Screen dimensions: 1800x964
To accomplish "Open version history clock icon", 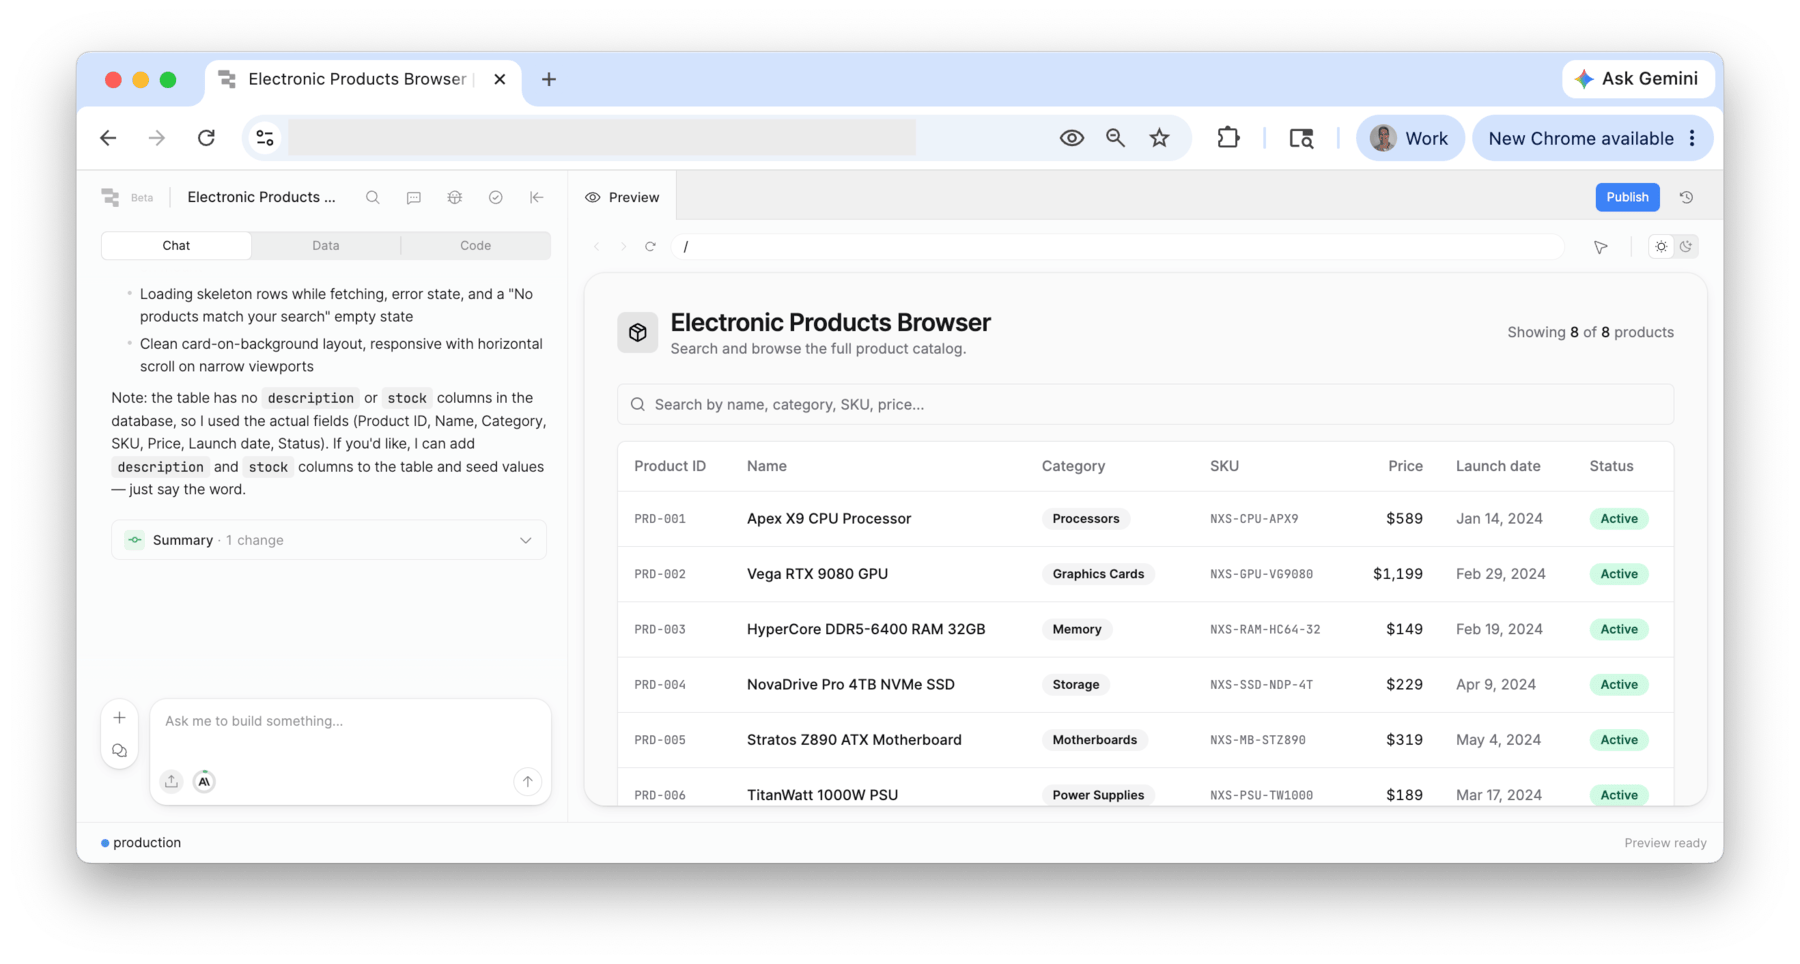I will coord(1687,197).
